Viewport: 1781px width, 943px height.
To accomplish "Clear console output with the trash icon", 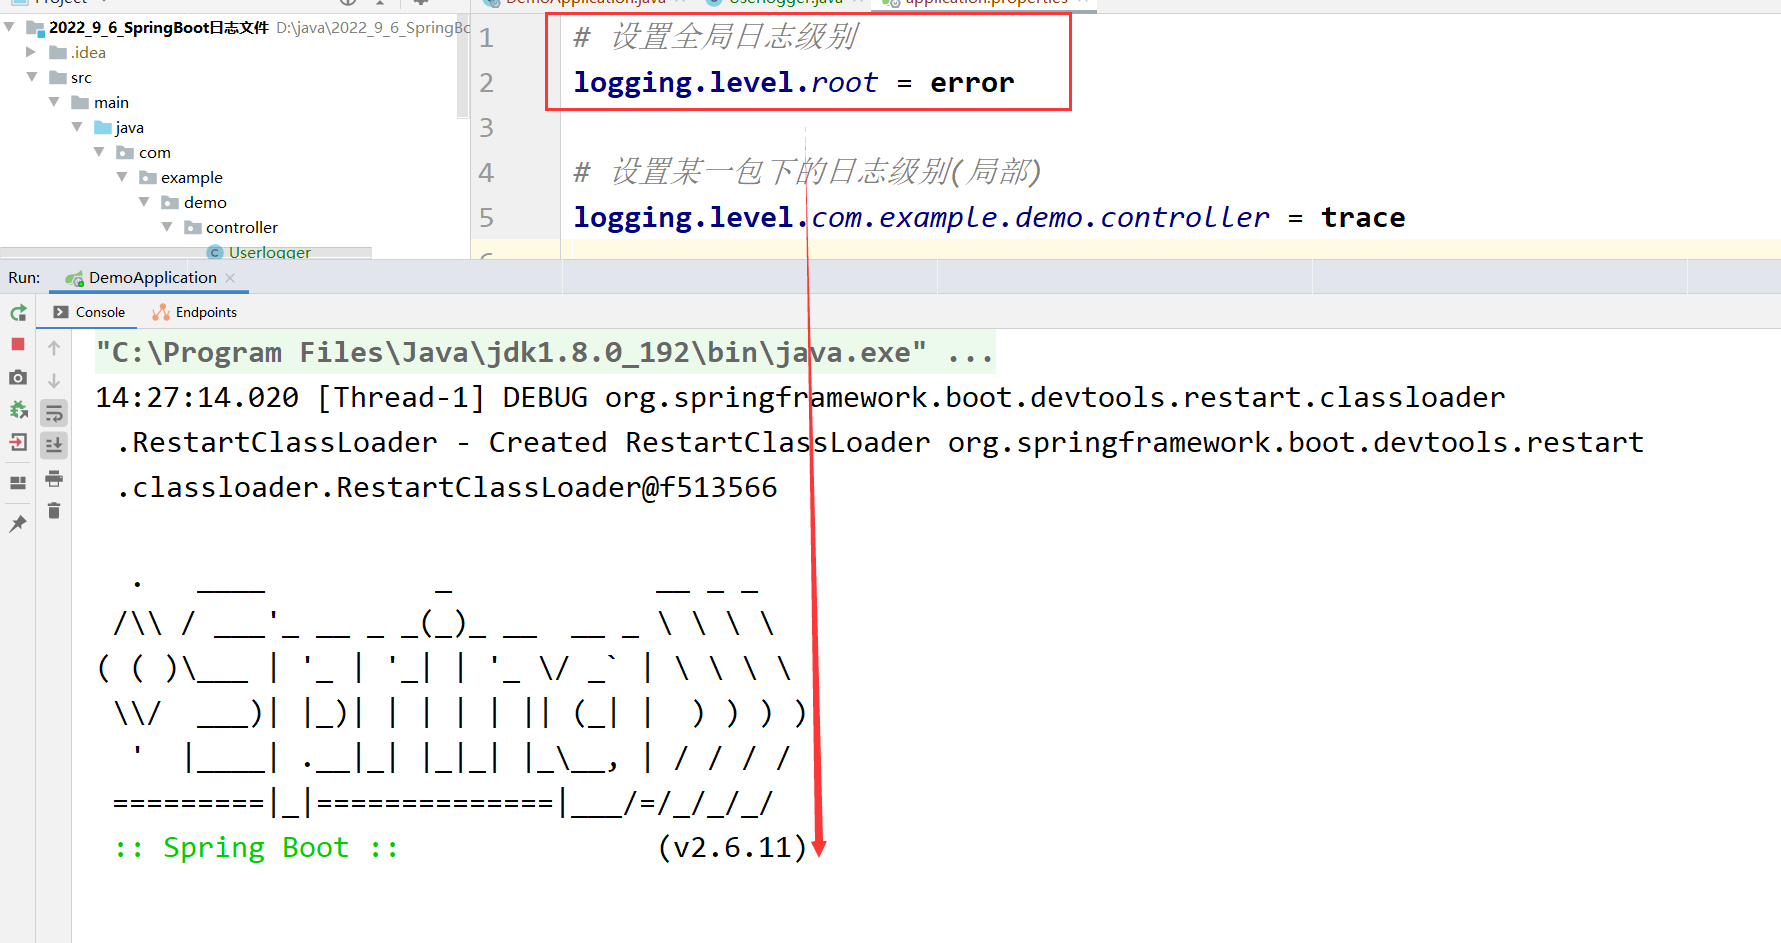I will coord(54,511).
